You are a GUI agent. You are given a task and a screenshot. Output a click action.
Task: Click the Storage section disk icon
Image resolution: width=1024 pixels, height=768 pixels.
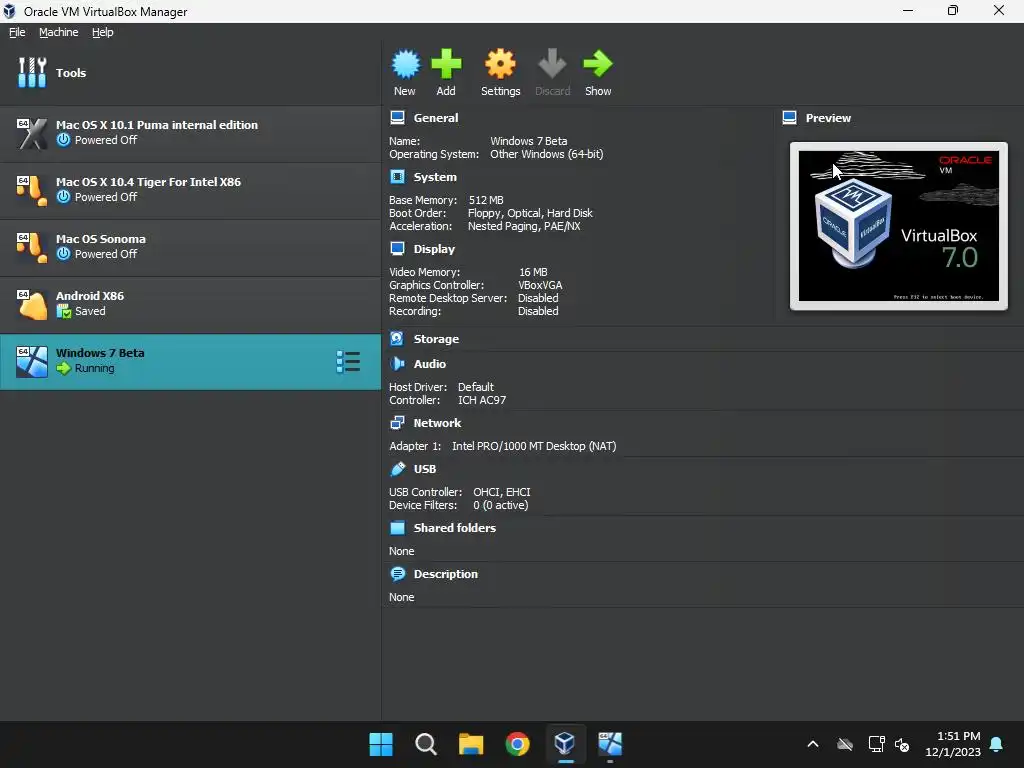coord(397,338)
